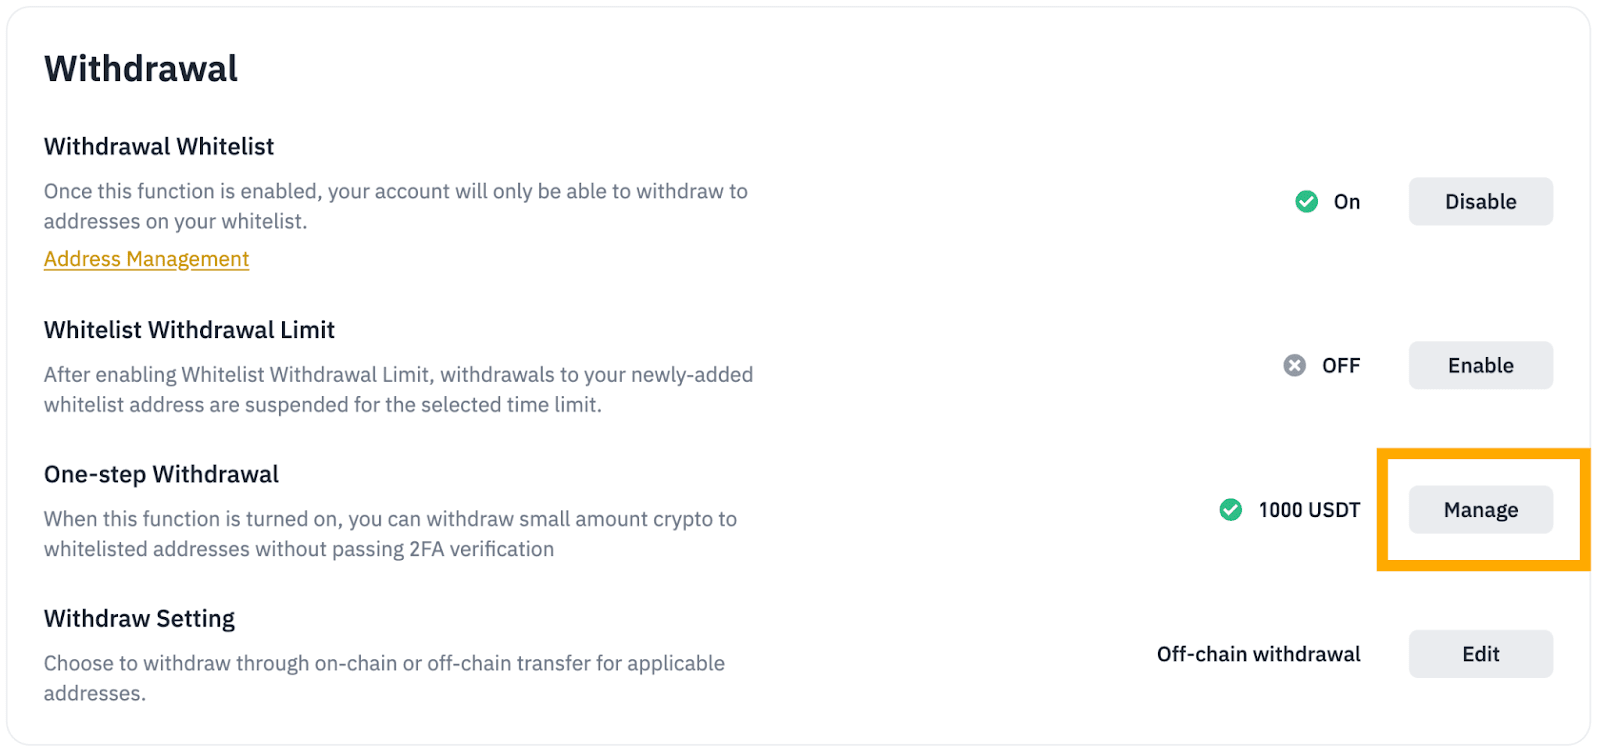Click the OFF status label
This screenshot has height=756, width=1600.
pyautogui.click(x=1340, y=366)
